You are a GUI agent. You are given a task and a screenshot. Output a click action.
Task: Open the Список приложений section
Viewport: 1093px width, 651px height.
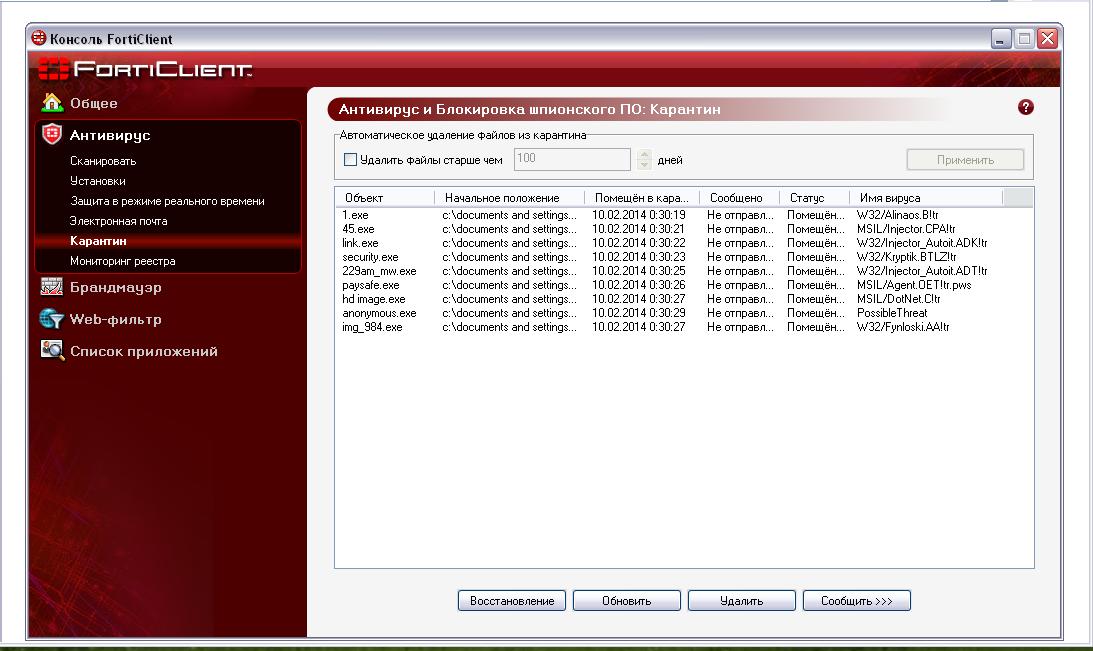click(x=144, y=351)
